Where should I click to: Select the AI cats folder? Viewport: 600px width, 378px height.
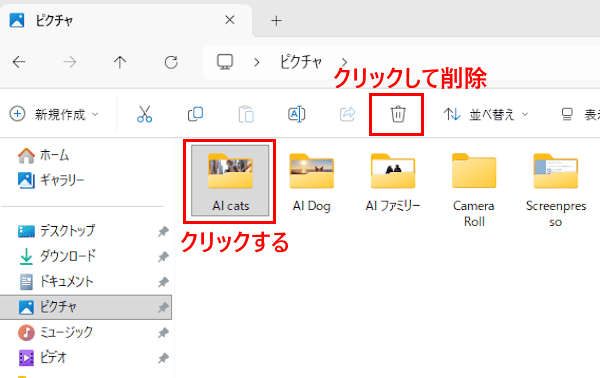tap(230, 181)
